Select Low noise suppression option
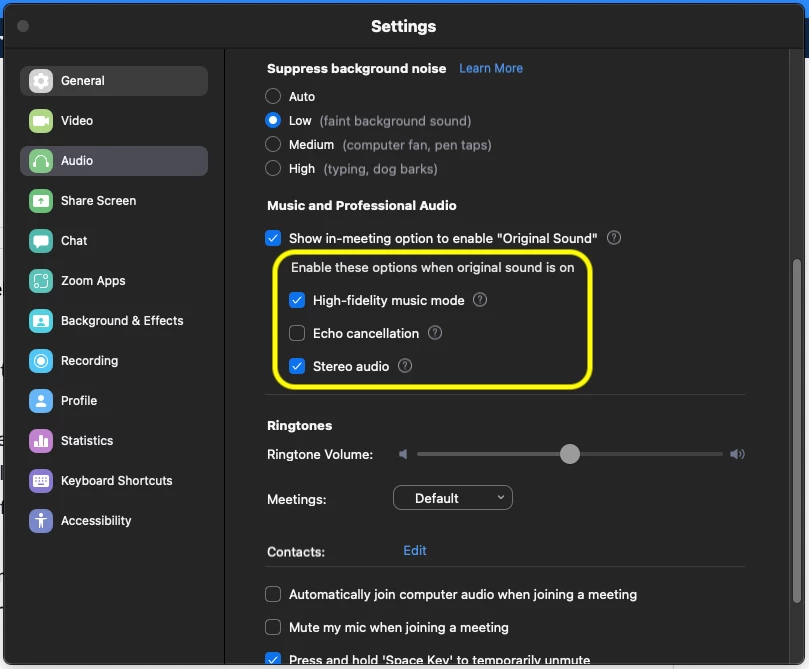 pos(273,120)
